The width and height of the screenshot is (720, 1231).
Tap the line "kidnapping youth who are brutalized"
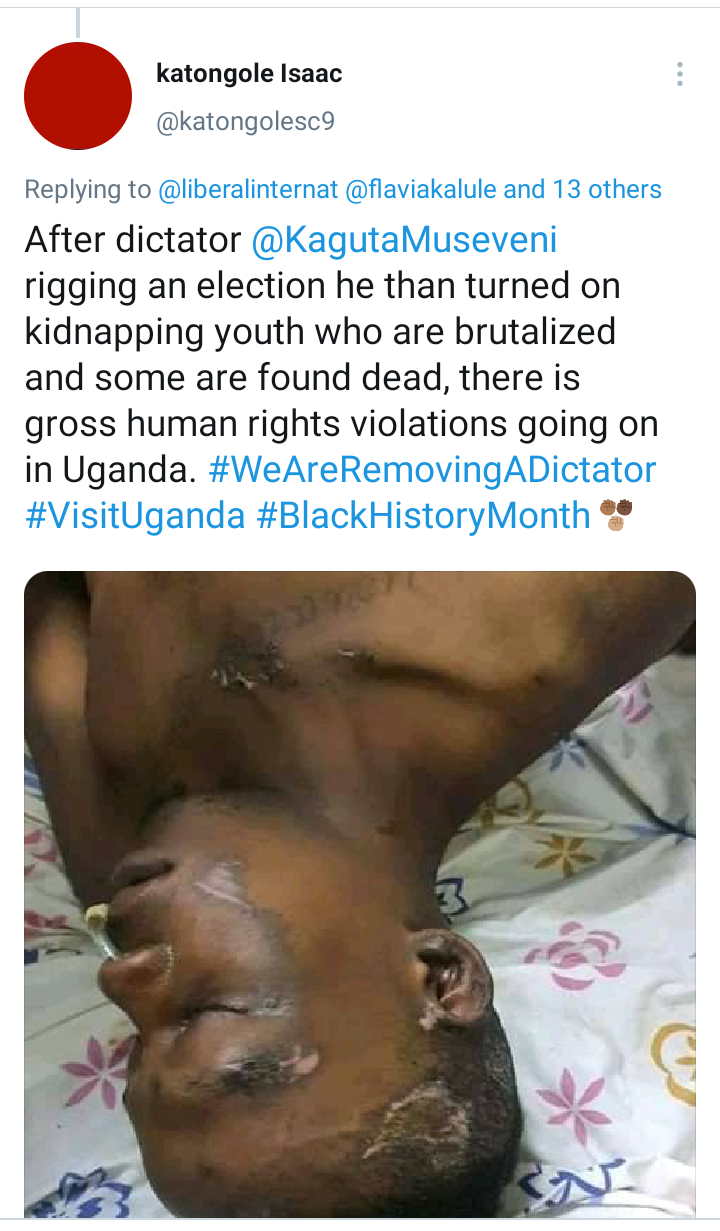pyautogui.click(x=320, y=333)
